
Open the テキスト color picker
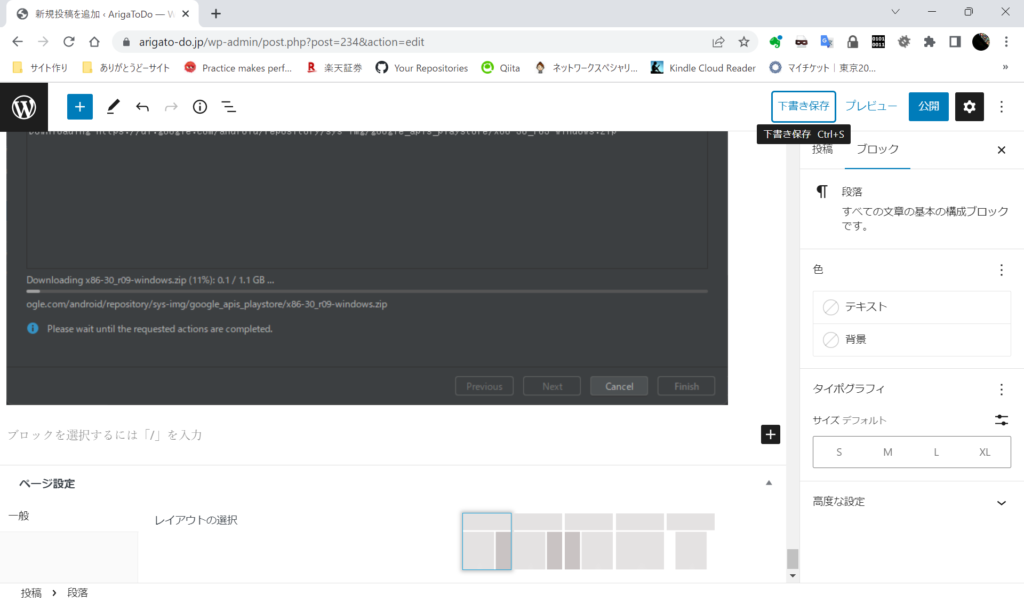point(911,307)
